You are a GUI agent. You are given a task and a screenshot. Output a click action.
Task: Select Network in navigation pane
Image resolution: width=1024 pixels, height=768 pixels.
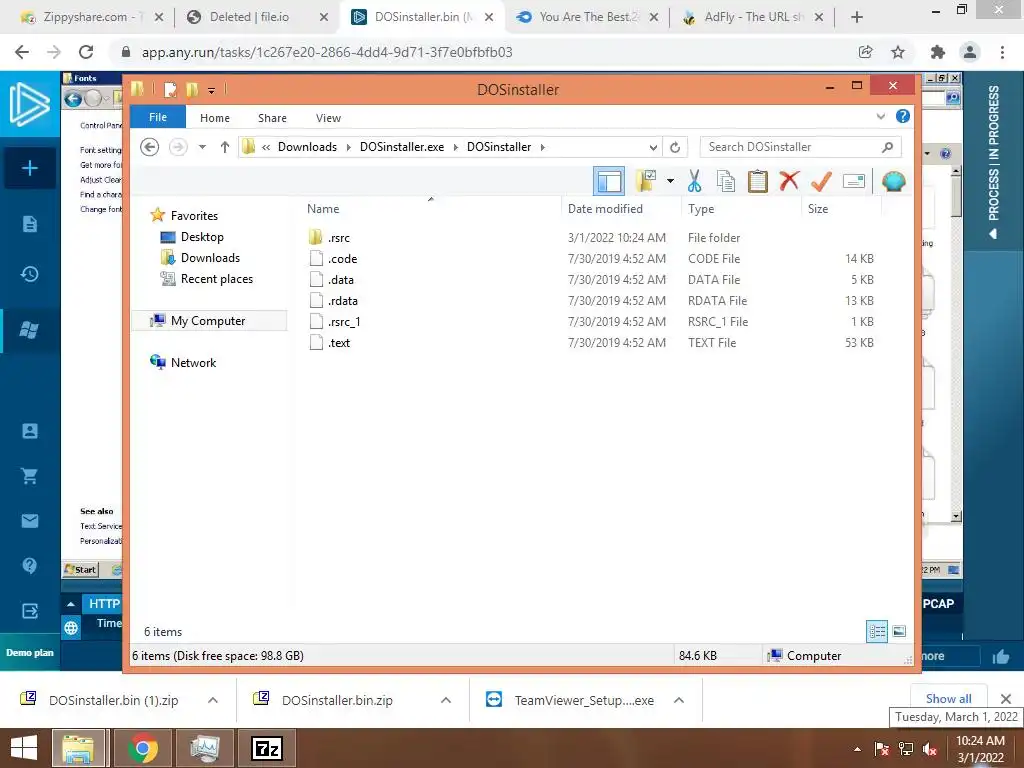point(193,362)
